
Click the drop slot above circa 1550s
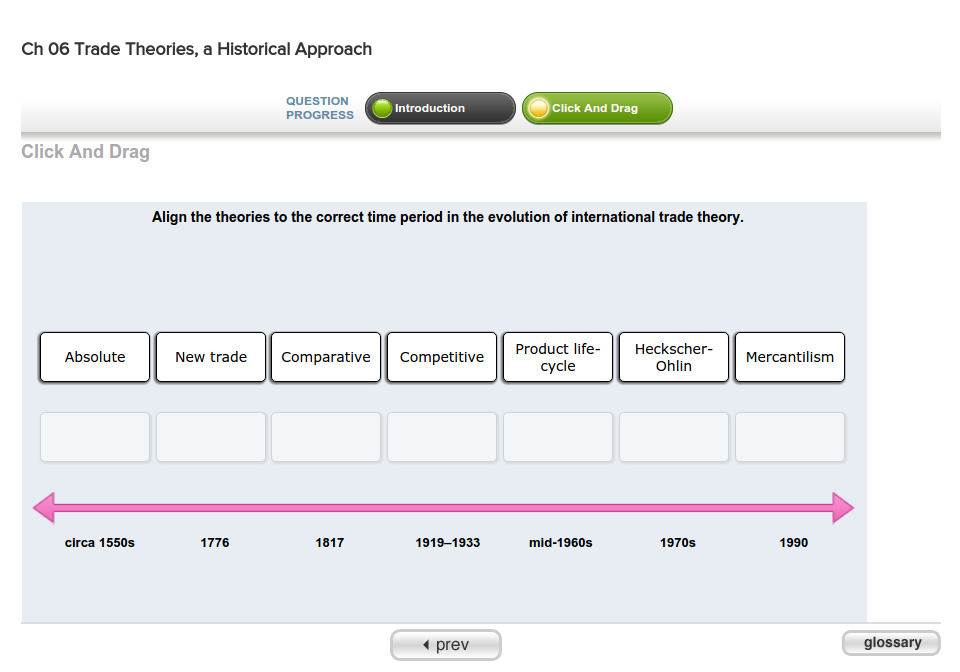[x=94, y=436]
